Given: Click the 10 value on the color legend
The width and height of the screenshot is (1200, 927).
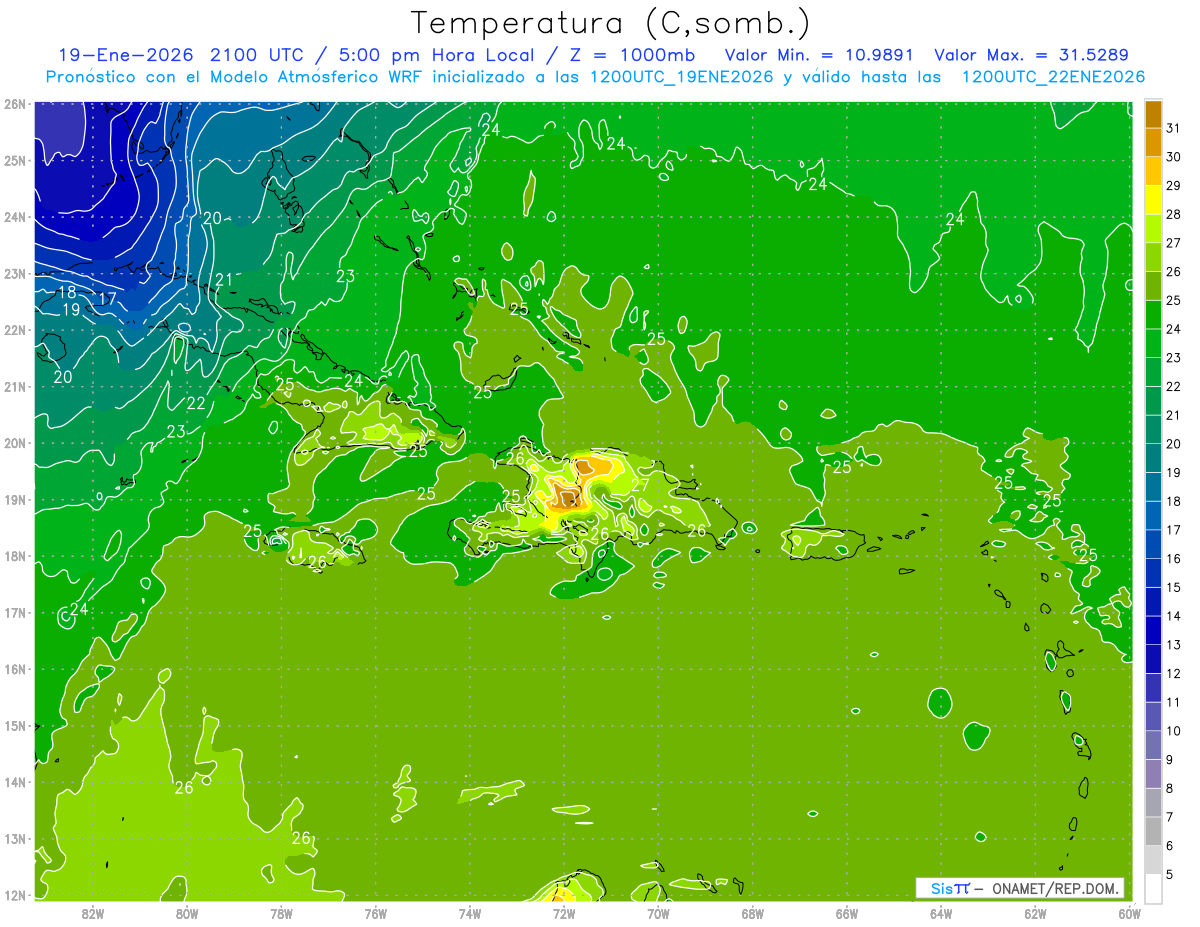Looking at the screenshot, I should pos(1173,731).
